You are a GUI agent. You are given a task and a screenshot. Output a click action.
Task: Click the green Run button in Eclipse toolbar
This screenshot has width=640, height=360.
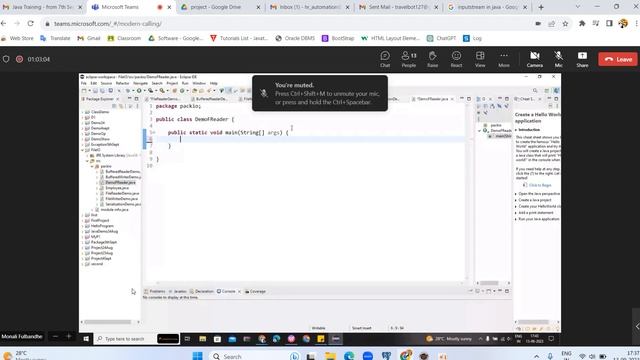139,91
